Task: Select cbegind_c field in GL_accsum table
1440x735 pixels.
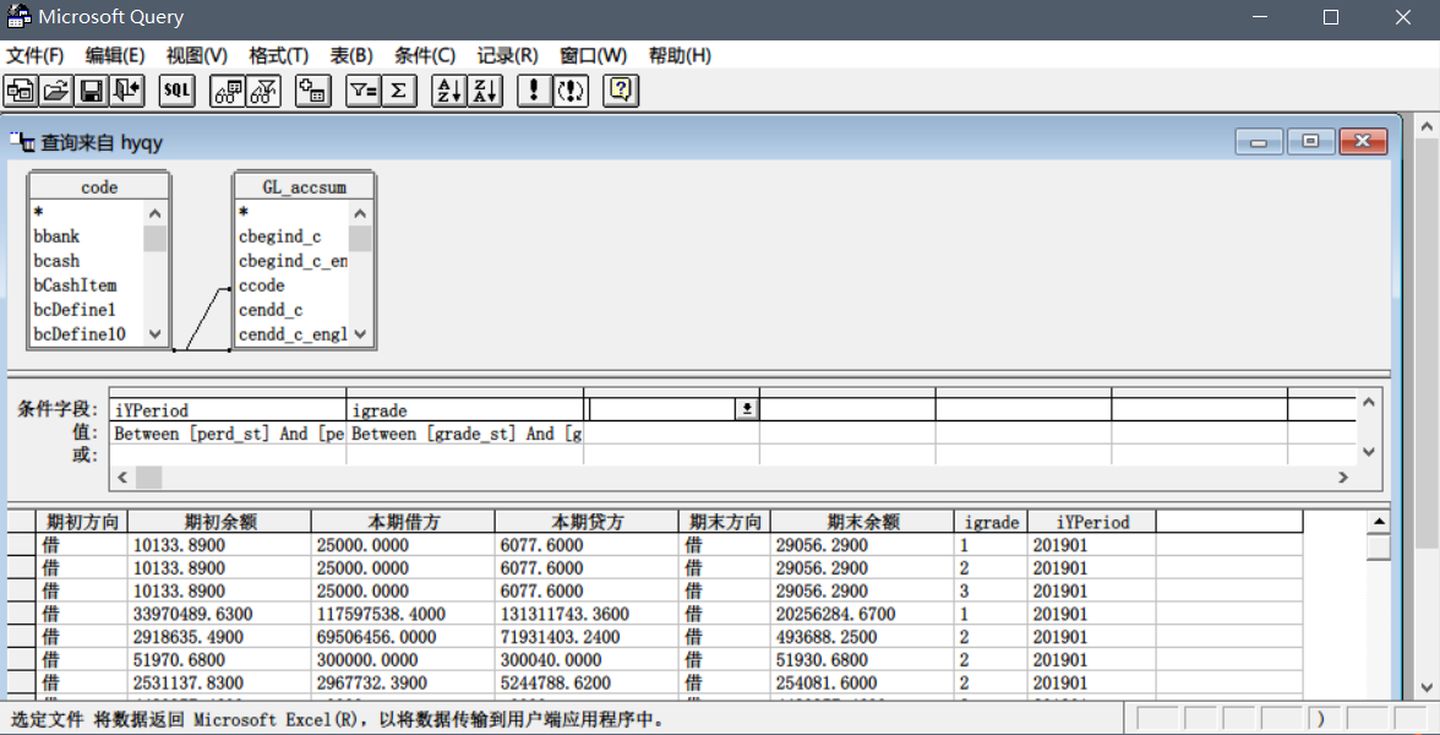Action: click(x=280, y=236)
